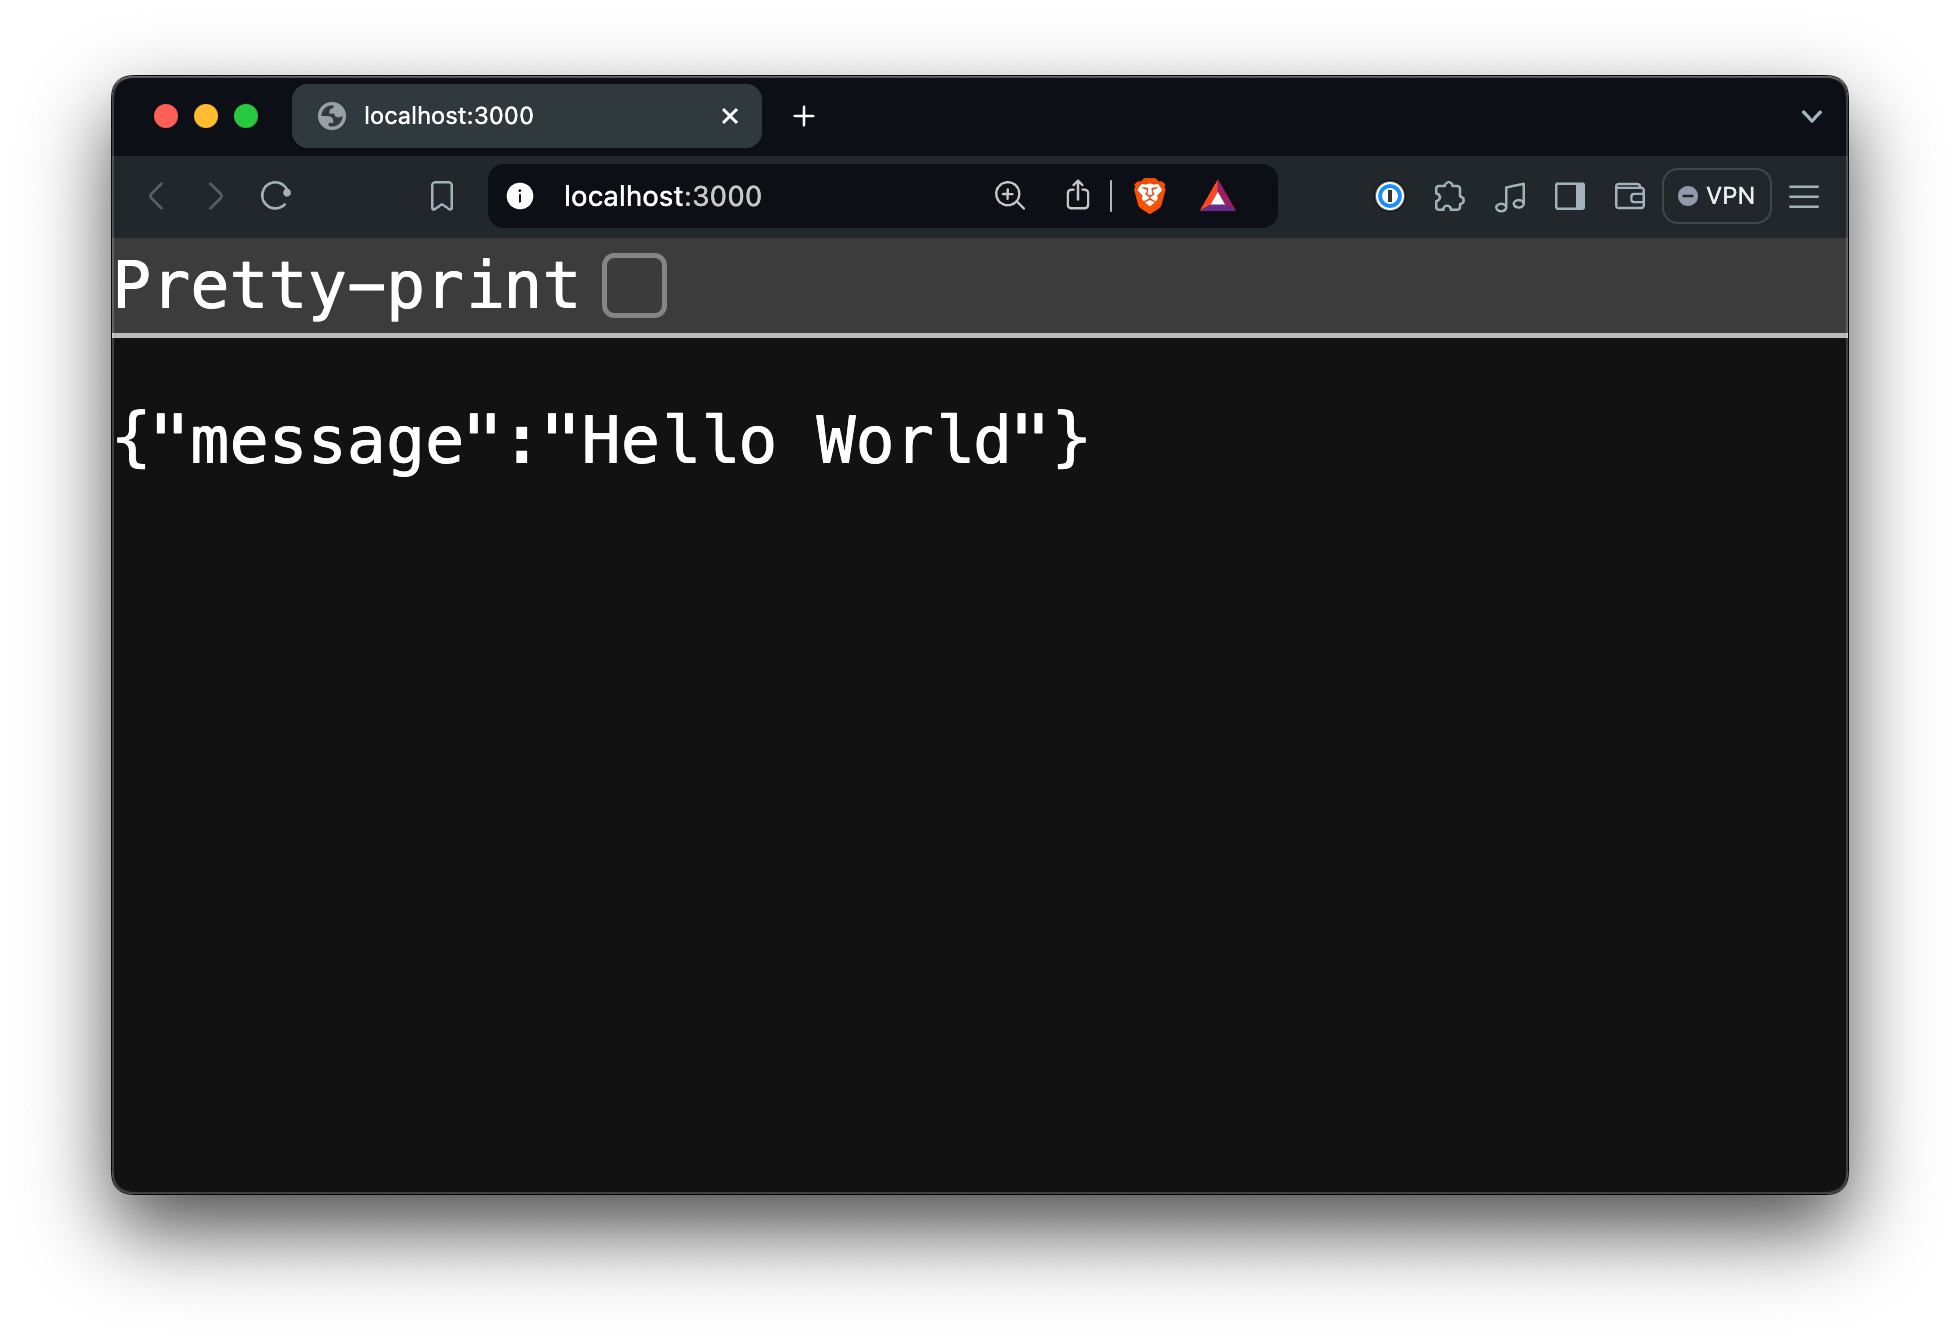
Task: Click the share icon in address bar
Action: tap(1077, 196)
